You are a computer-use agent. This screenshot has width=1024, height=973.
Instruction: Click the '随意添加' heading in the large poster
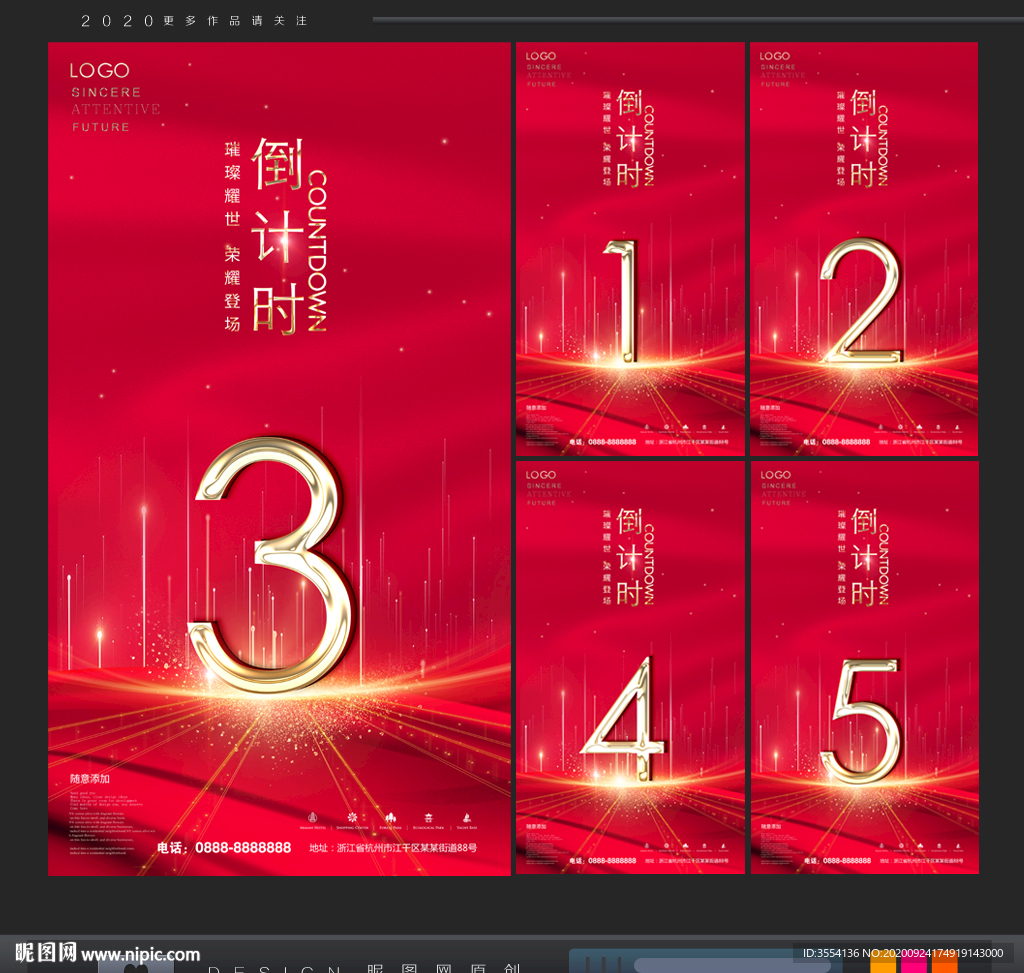pyautogui.click(x=89, y=778)
